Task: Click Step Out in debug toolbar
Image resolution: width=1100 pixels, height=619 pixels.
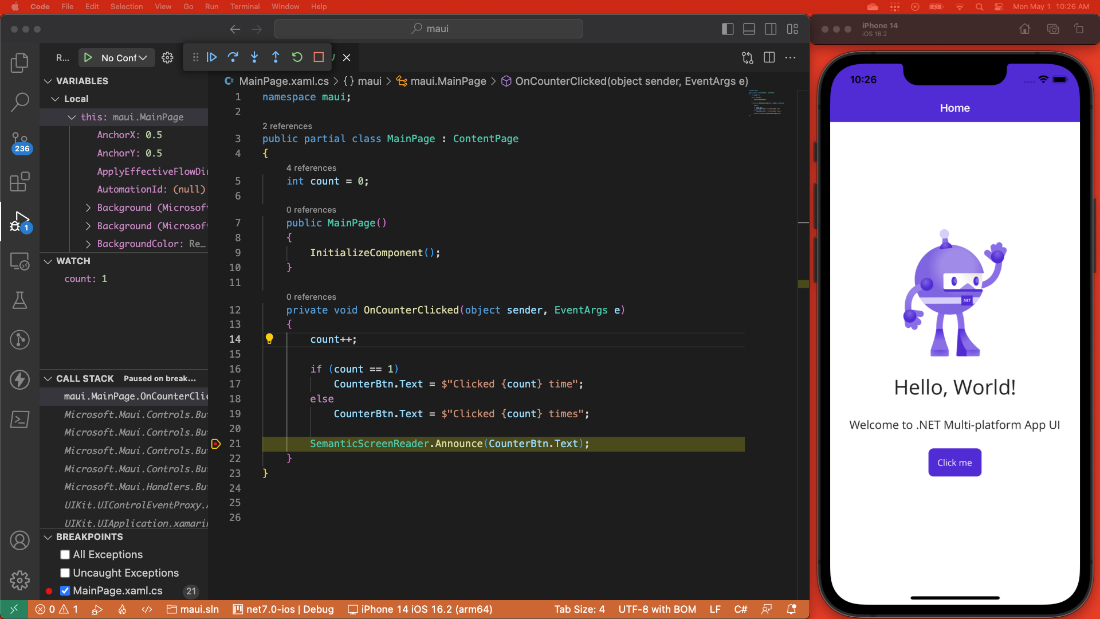Action: pos(276,58)
